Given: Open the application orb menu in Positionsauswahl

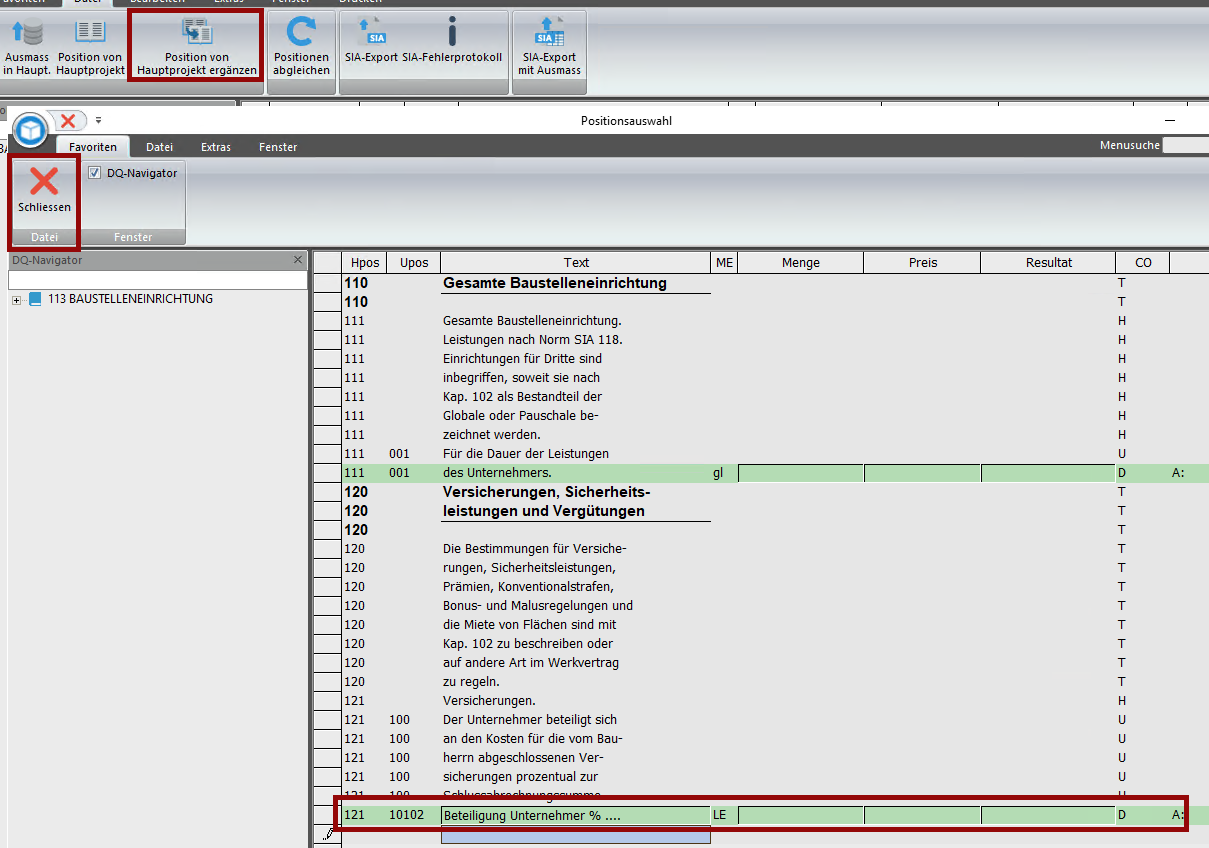Looking at the screenshot, I should [x=31, y=130].
